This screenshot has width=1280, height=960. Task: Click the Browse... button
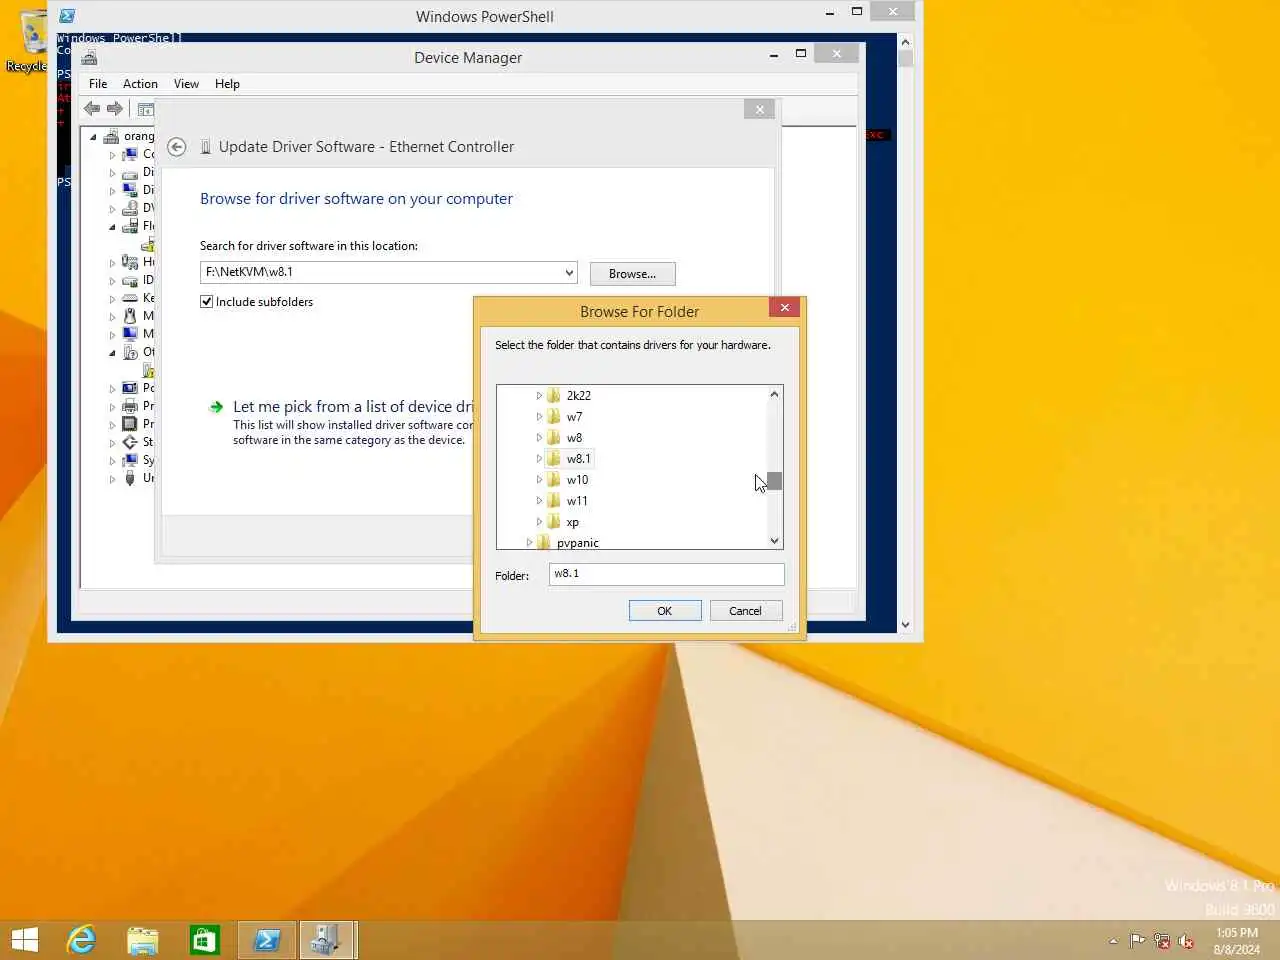633,274
